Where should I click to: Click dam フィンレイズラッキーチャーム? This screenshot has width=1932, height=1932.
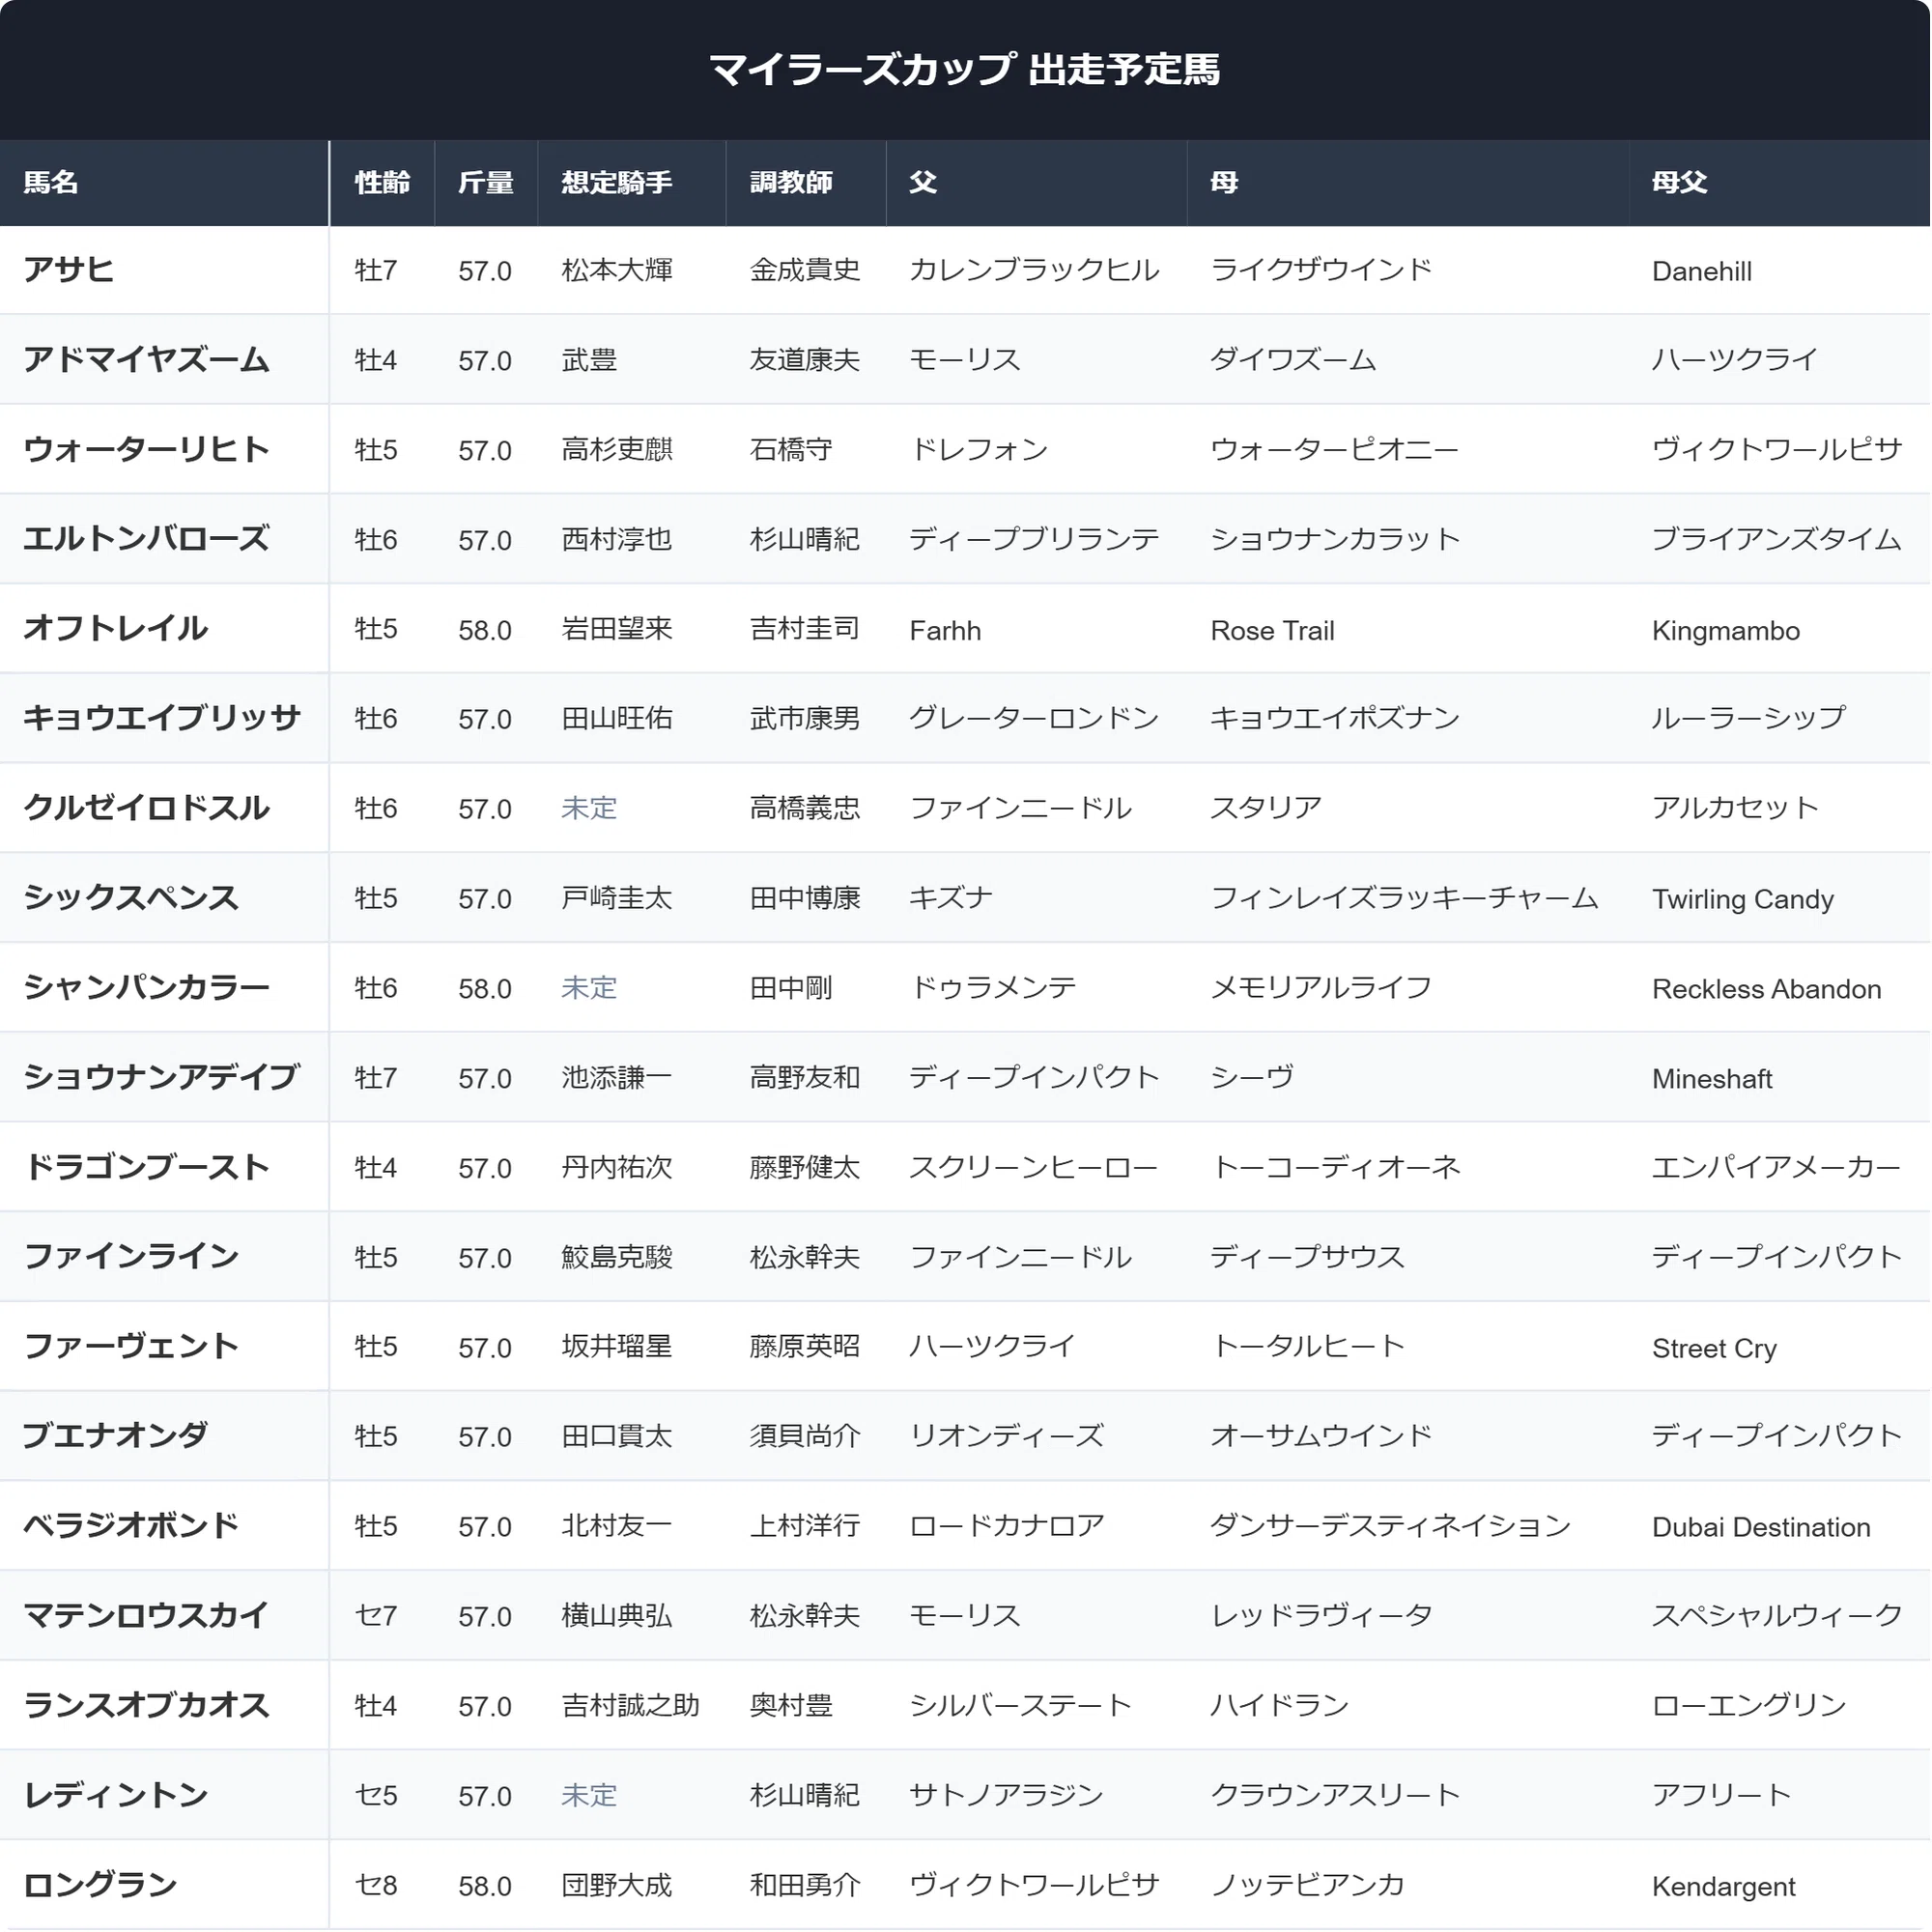1404,898
